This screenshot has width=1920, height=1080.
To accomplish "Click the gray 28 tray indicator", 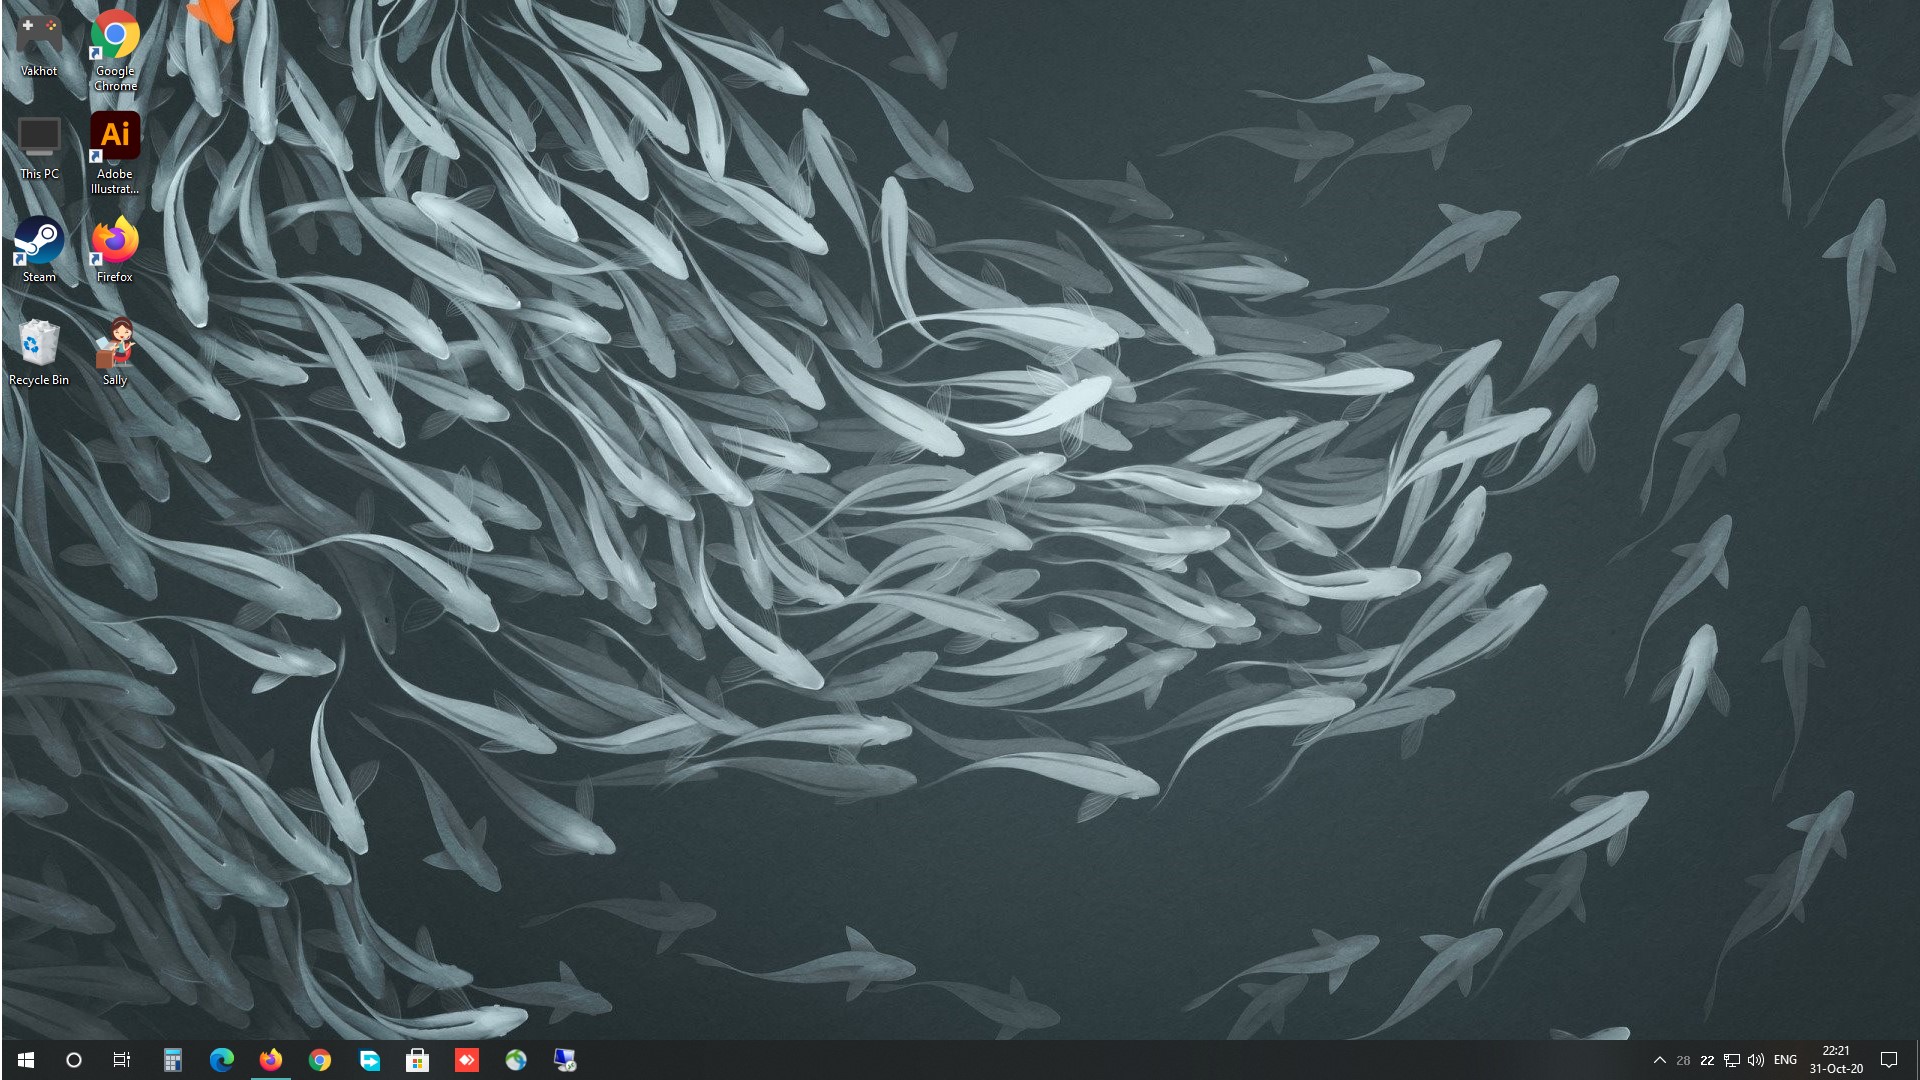I will [1684, 1060].
